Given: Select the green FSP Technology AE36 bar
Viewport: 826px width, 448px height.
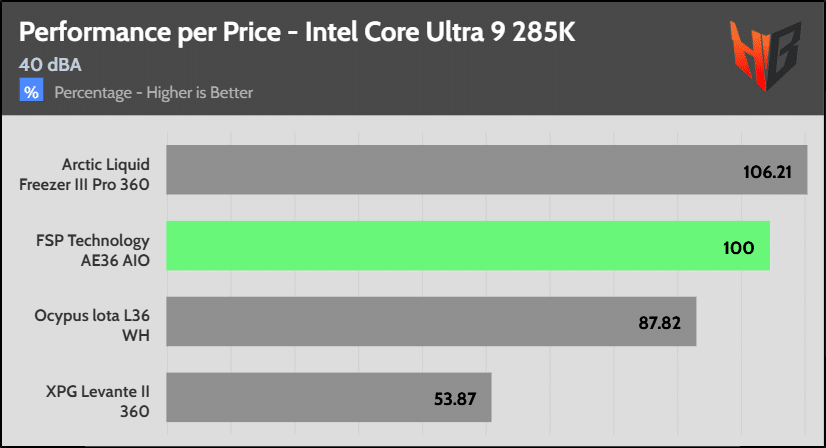Looking at the screenshot, I should pyautogui.click(x=468, y=246).
